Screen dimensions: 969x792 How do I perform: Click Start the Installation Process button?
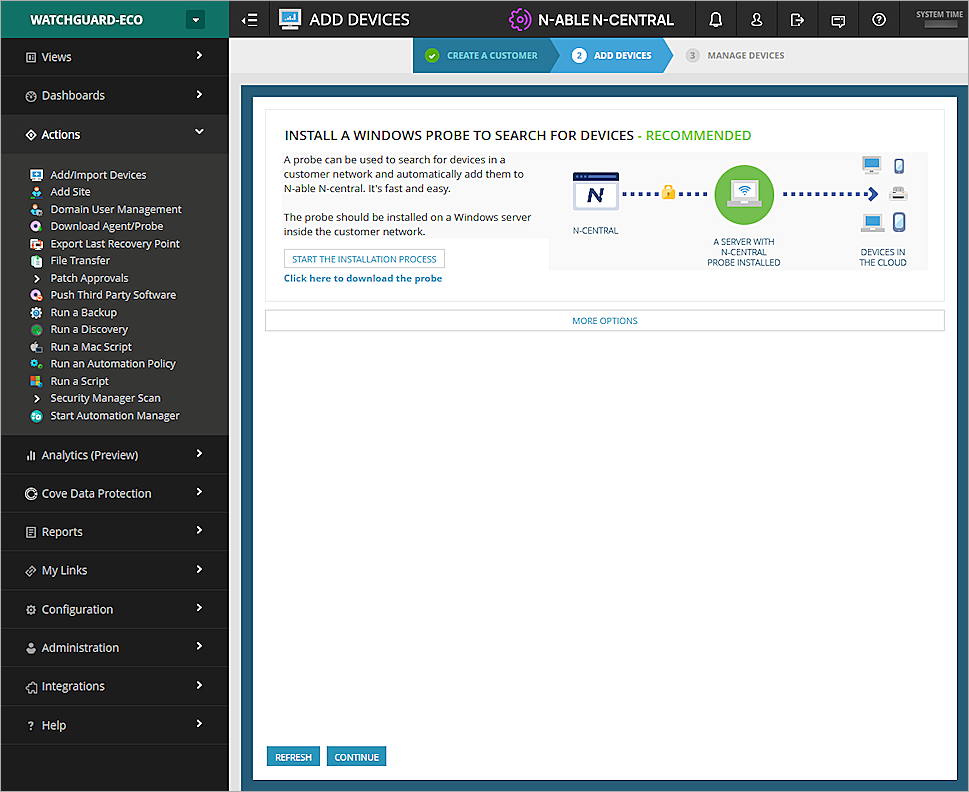[x=363, y=258]
